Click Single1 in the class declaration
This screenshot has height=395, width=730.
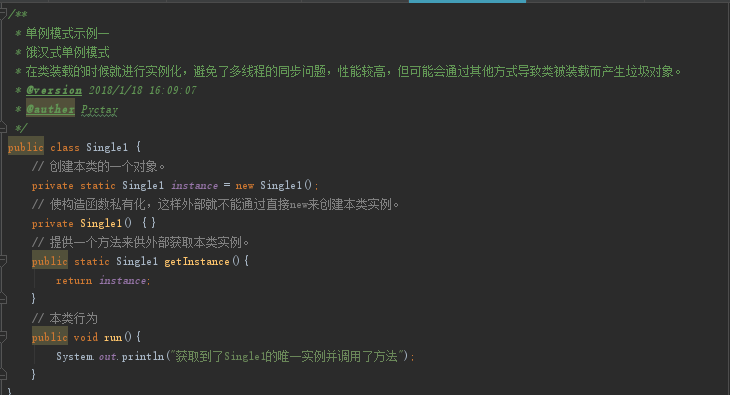point(107,147)
